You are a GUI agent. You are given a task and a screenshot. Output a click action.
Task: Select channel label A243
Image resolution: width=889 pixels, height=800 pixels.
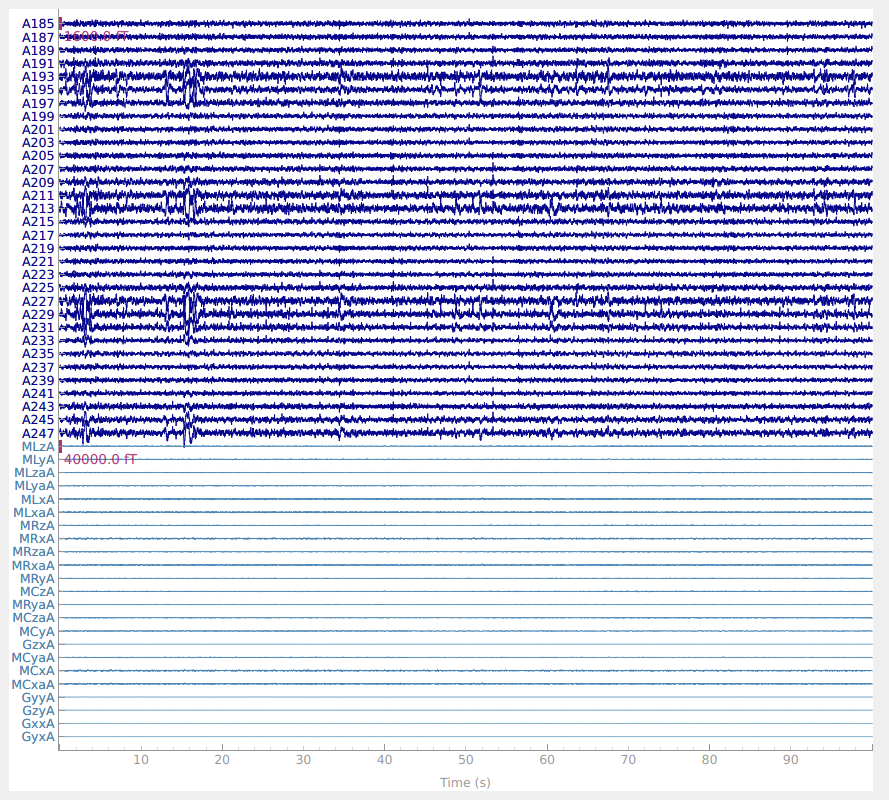point(38,407)
